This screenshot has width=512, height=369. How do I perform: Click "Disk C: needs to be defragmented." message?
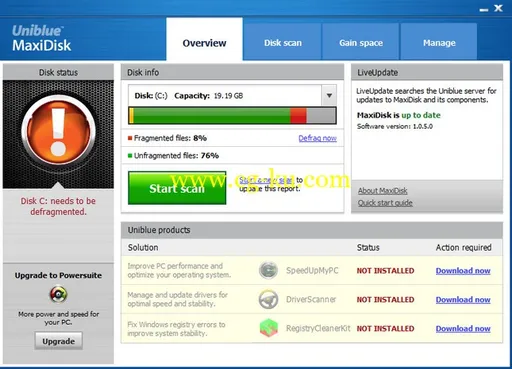click(58, 206)
